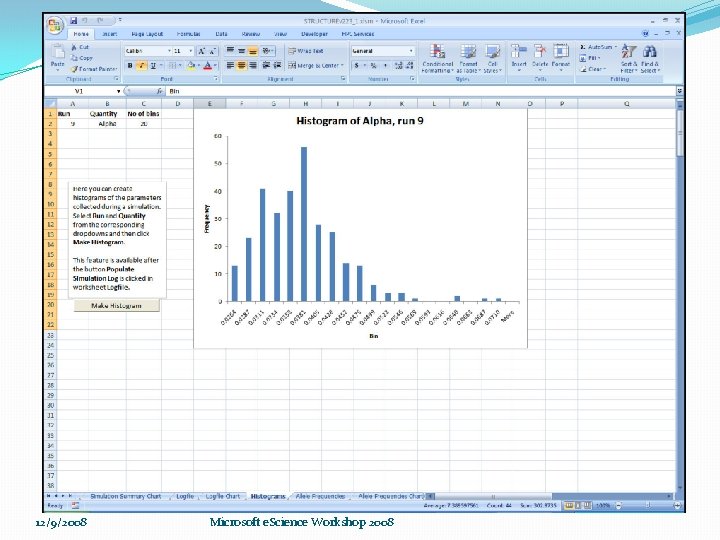Switch to Normal view in status bar
The image size is (720, 540).
click(x=568, y=506)
